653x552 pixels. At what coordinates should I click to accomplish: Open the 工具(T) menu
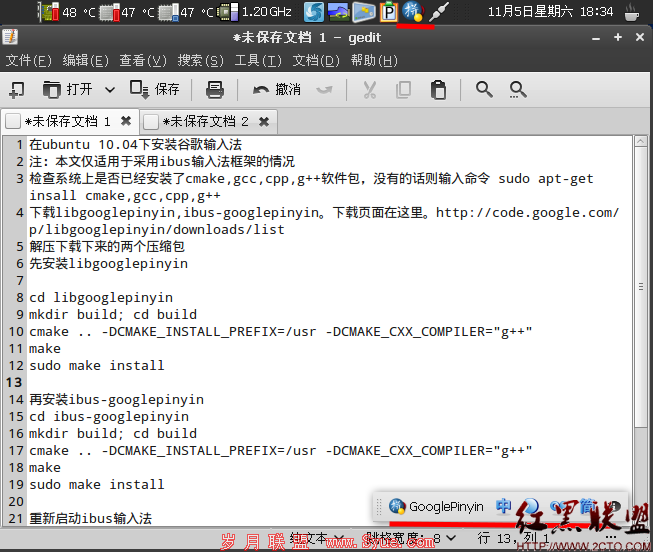pos(258,61)
